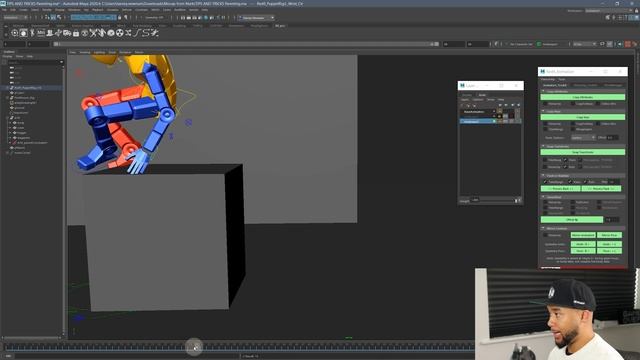Click the green Mirror Pose button
This screenshot has height=360, width=640.
pos(609,236)
